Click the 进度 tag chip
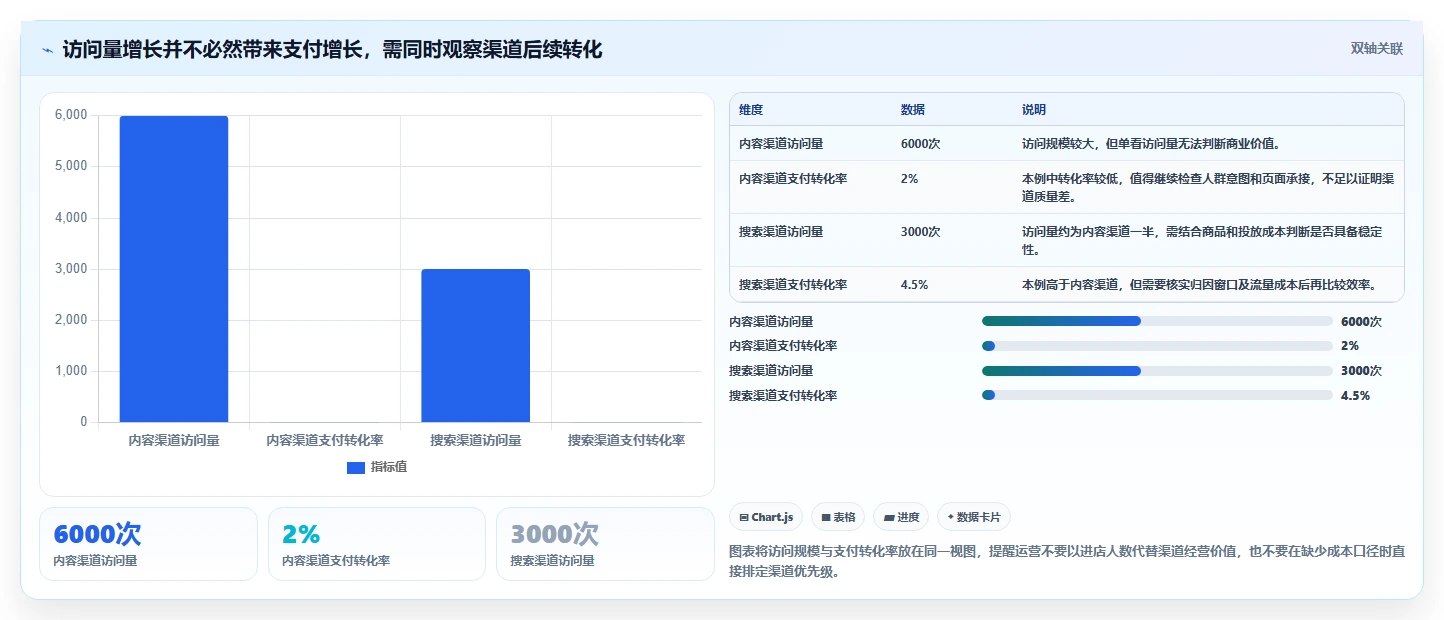Screen dimensions: 1444x620 point(901,517)
